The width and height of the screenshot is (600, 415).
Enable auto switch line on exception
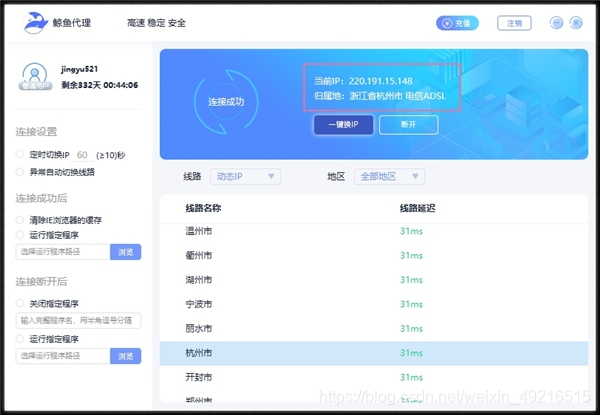20,172
